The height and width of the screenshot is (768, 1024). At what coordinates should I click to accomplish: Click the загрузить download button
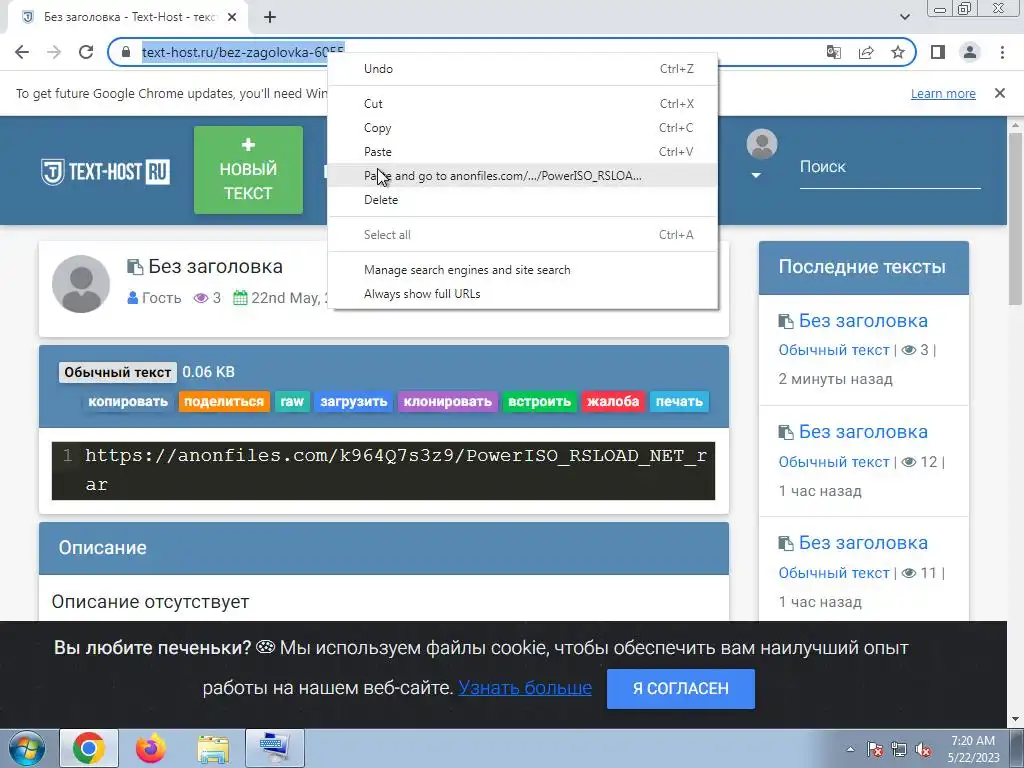coord(353,402)
